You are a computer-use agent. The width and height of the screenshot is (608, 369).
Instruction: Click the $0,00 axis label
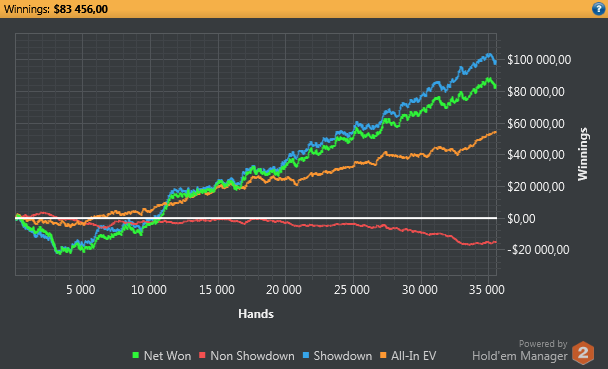pyautogui.click(x=521, y=219)
